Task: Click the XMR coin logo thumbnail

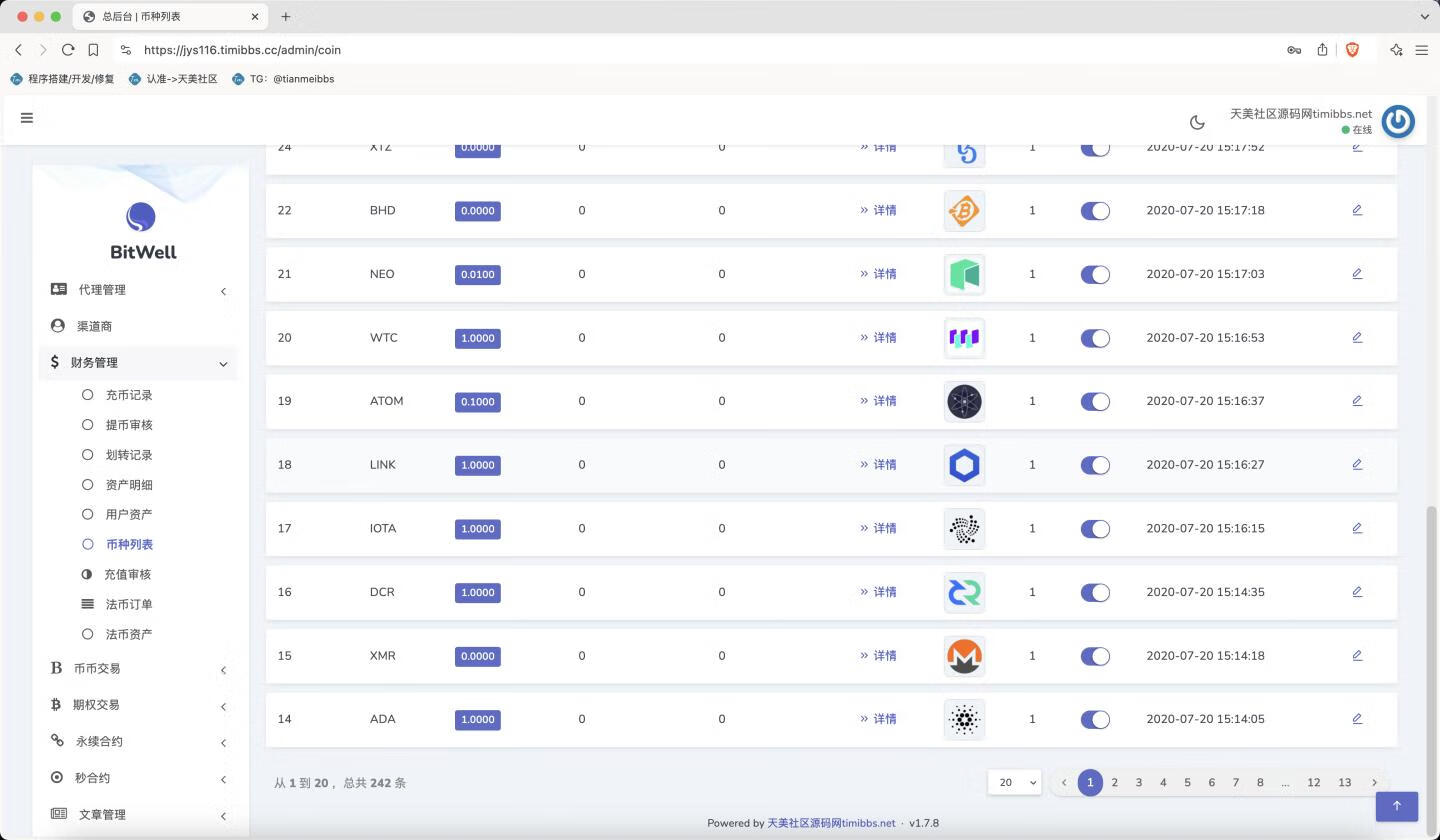Action: tap(963, 655)
